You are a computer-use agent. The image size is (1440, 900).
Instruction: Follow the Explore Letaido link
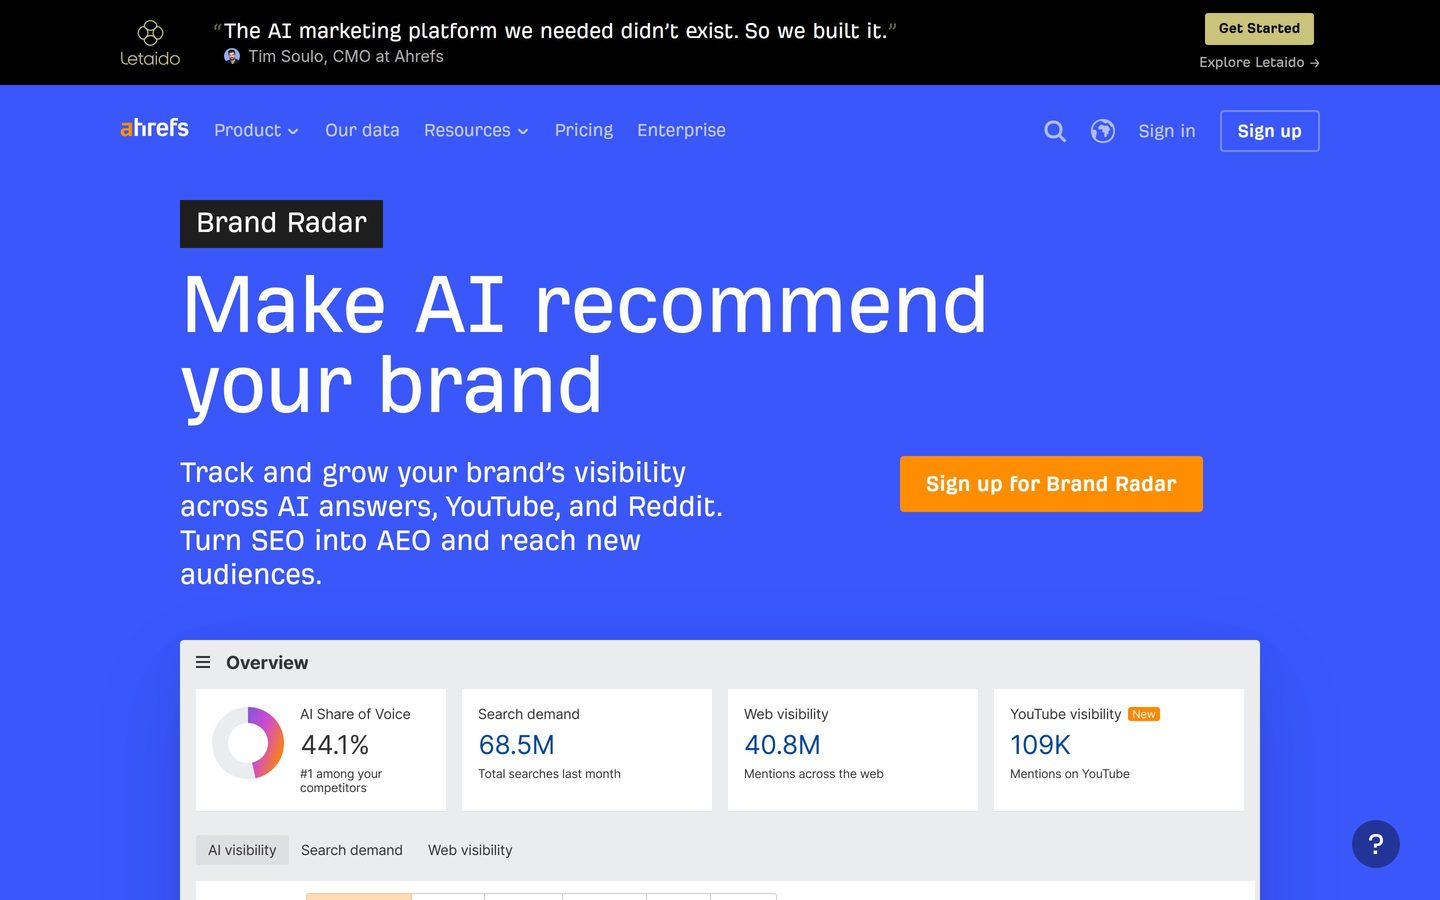pos(1259,62)
